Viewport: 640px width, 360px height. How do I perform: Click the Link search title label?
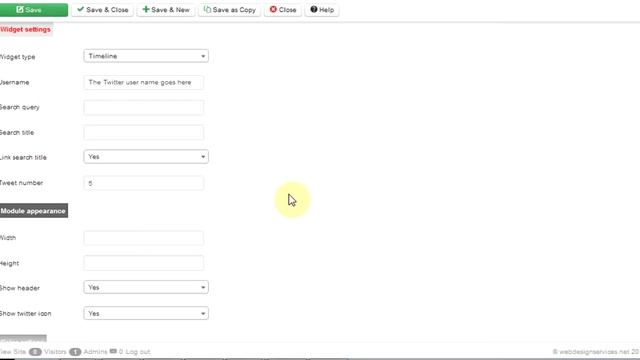coord(23,158)
